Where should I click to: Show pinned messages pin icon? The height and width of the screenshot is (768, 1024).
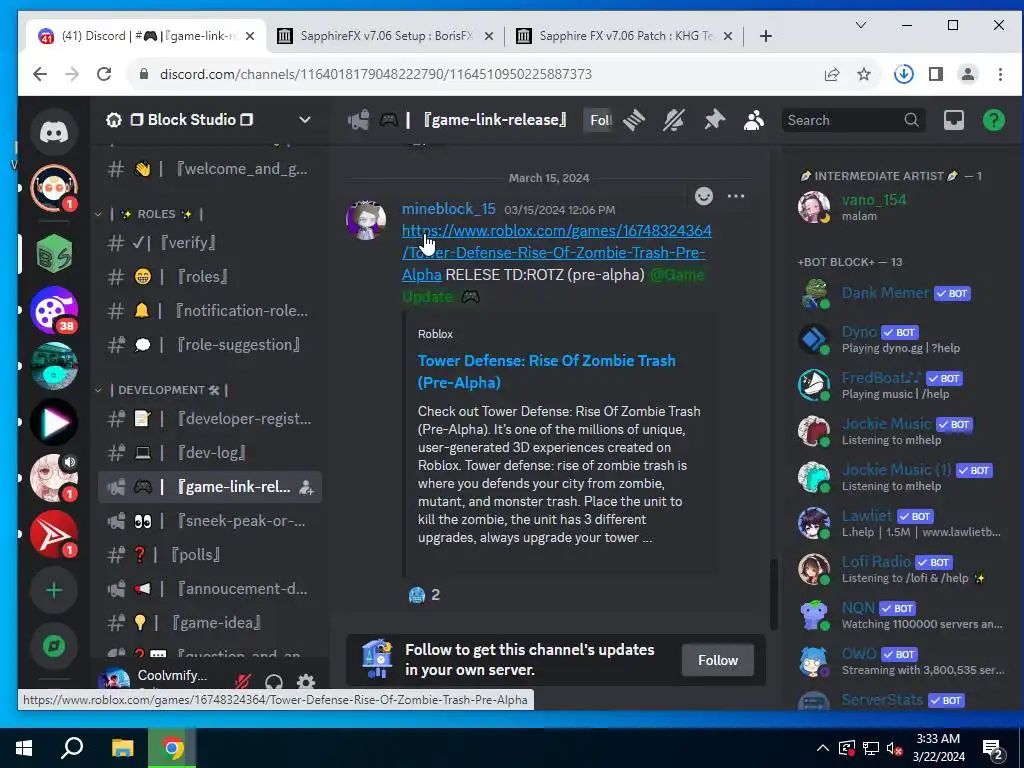[x=714, y=120]
